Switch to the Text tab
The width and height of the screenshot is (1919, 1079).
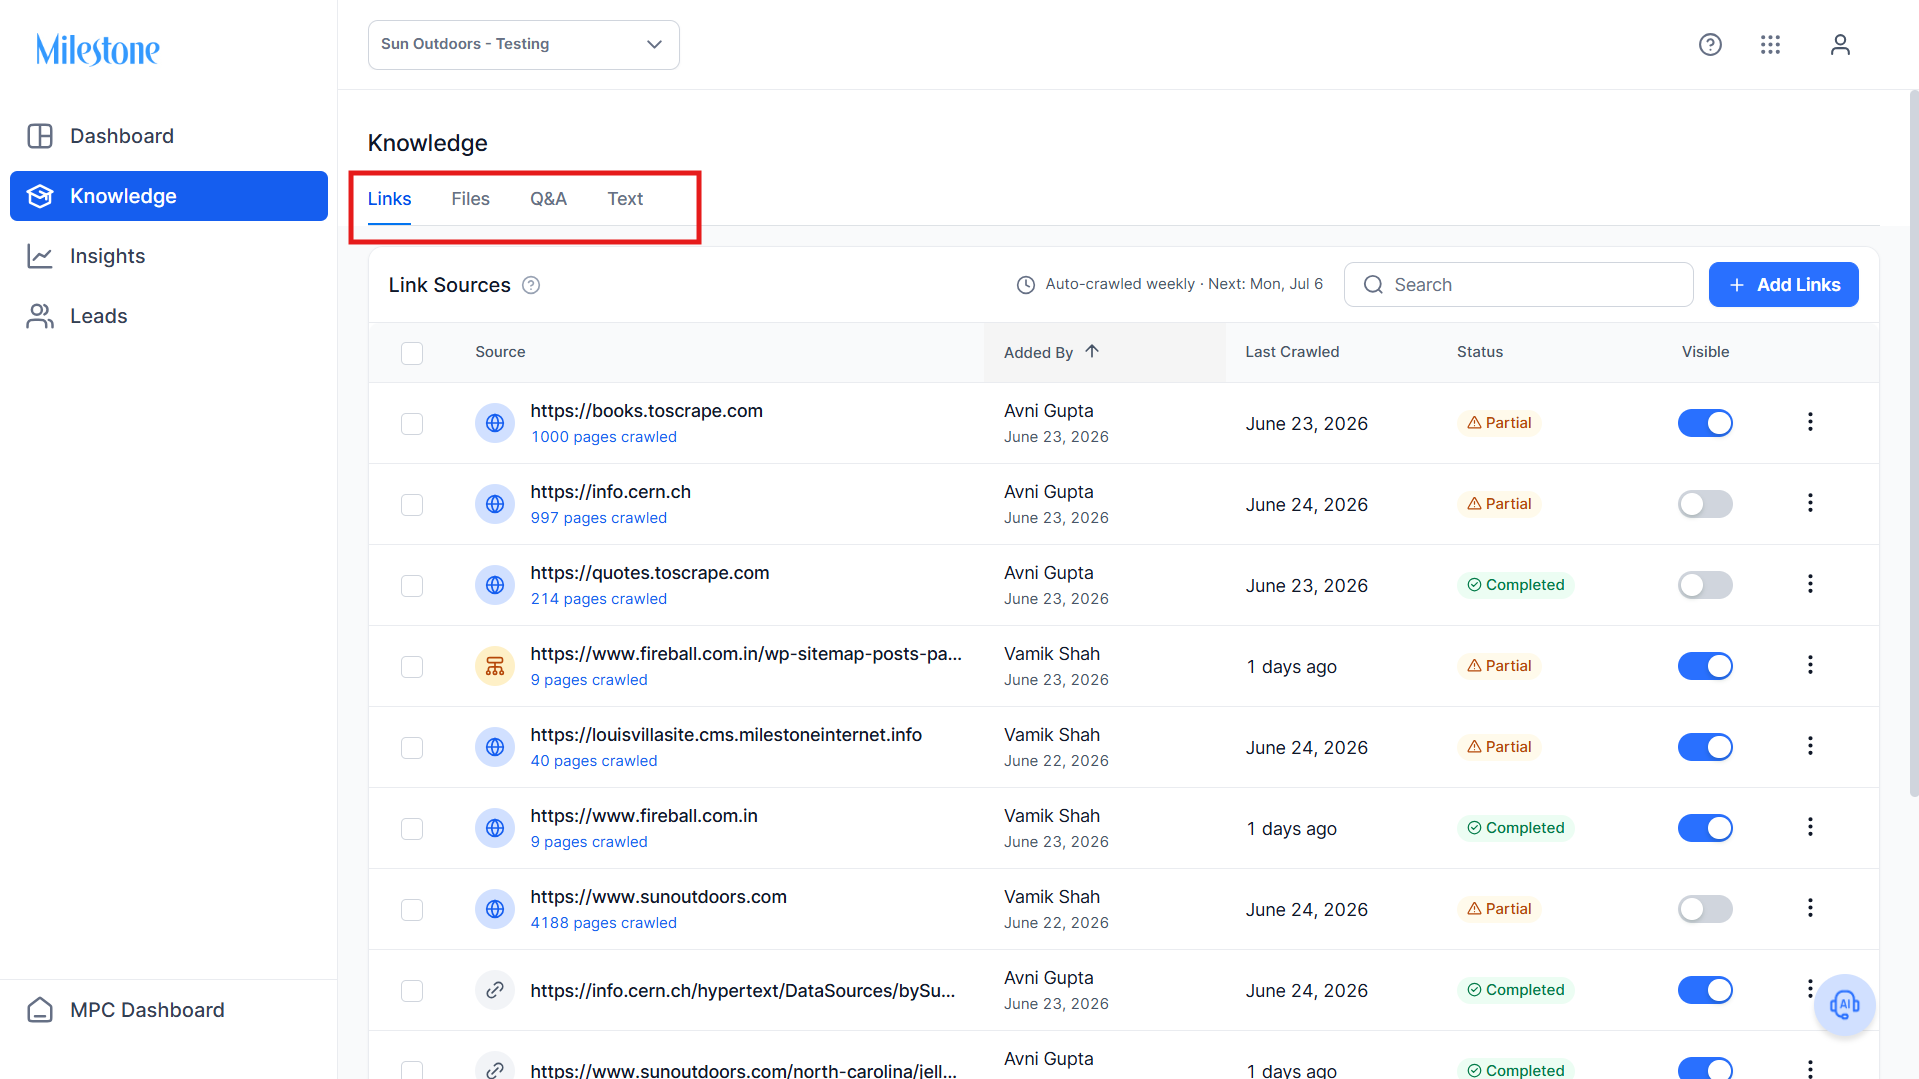tap(625, 199)
